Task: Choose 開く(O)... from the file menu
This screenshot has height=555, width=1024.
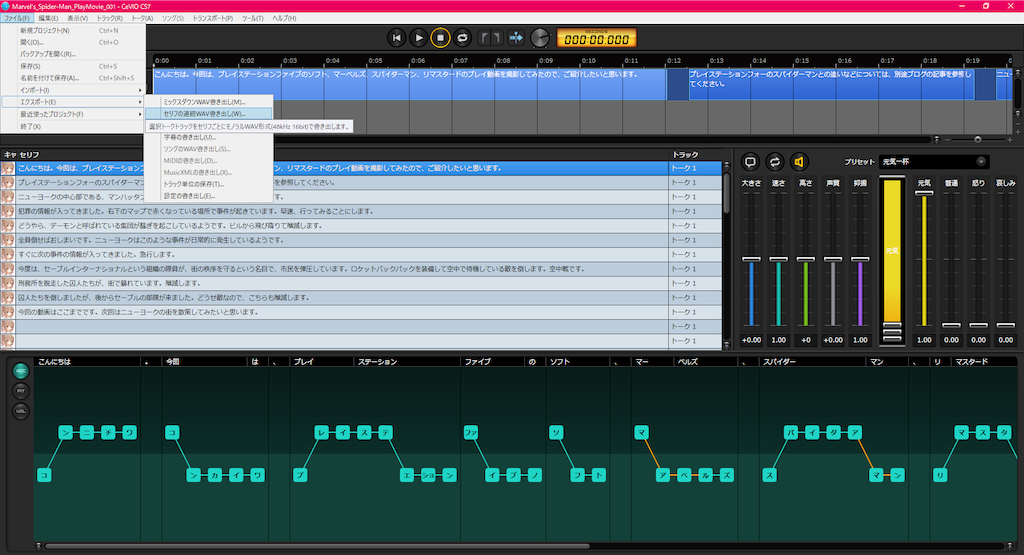Action: (x=72, y=42)
